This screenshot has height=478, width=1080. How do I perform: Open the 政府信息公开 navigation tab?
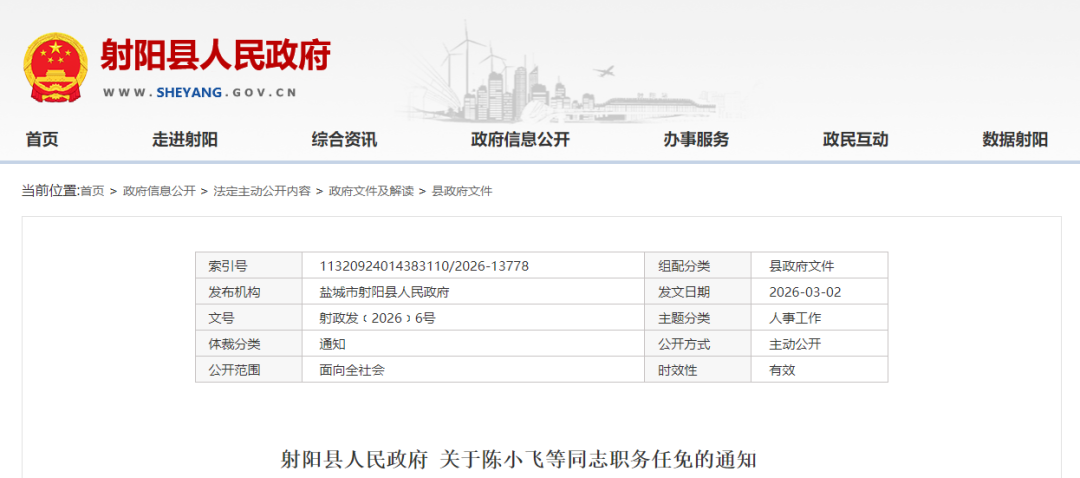[x=520, y=140]
